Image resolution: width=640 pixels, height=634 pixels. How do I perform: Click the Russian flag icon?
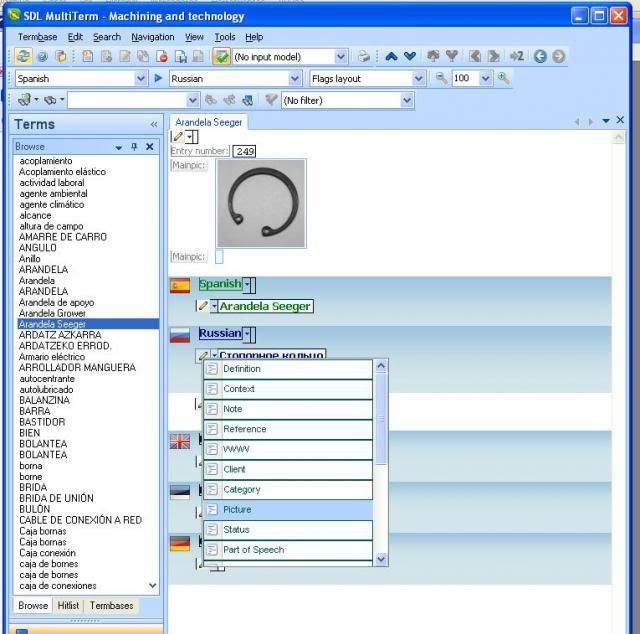[180, 335]
